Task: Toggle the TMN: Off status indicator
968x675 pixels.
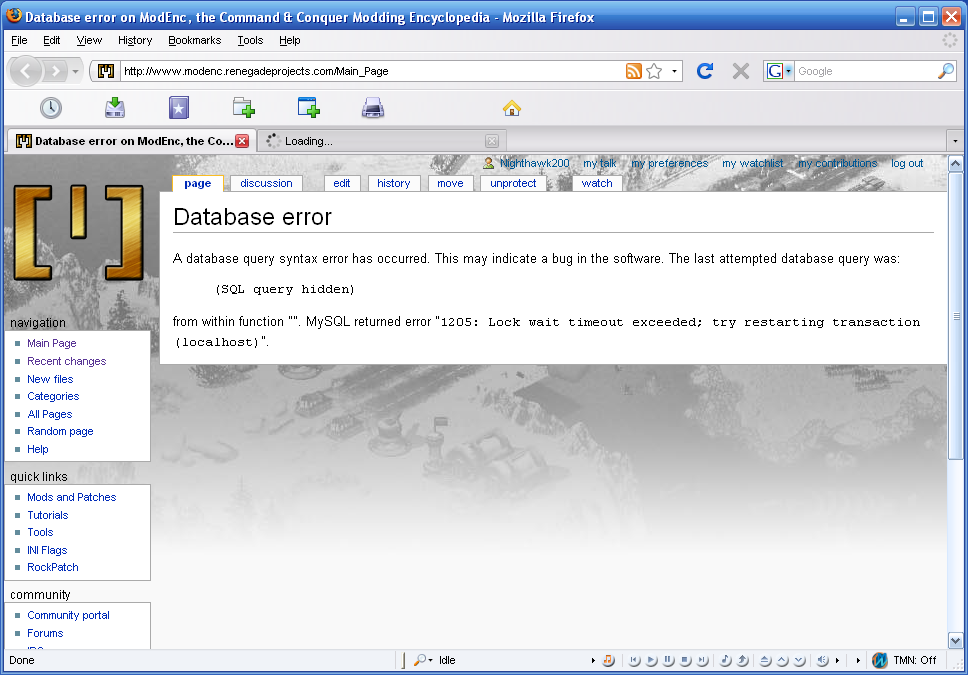Action: (905, 660)
